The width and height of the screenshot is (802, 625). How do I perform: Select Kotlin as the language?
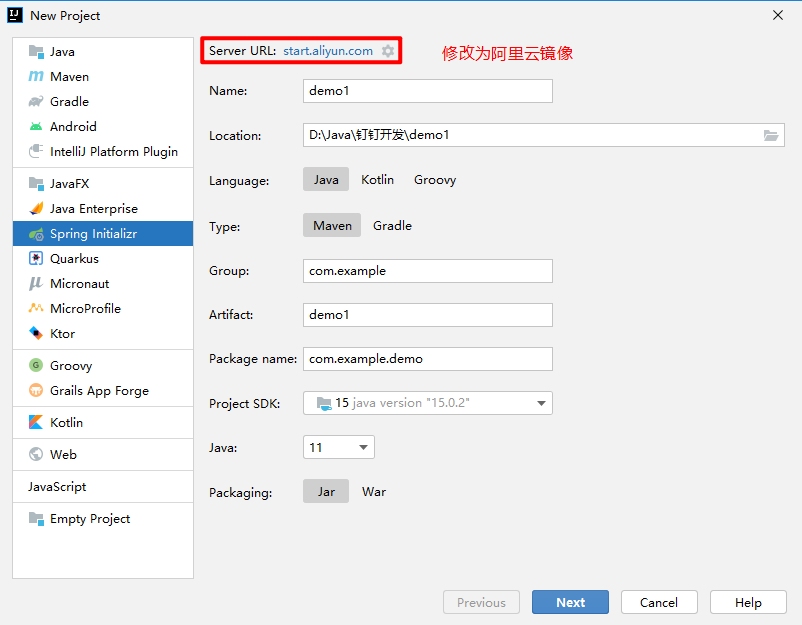[377, 180]
